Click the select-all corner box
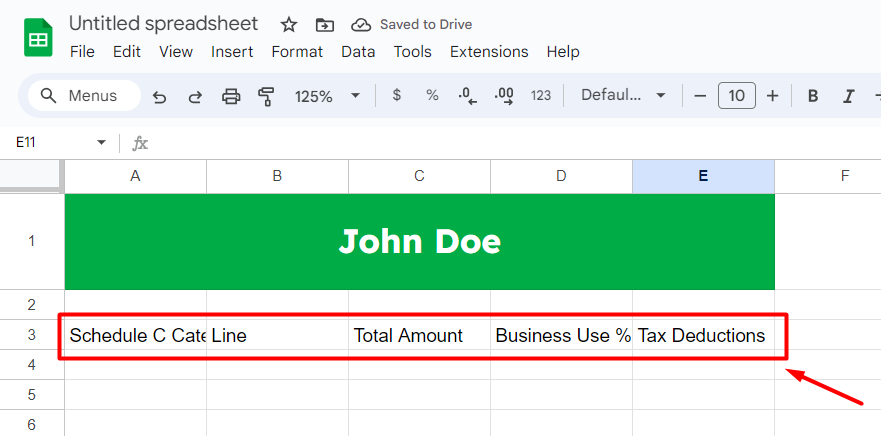Image resolution: width=881 pixels, height=436 pixels. [x=31, y=175]
